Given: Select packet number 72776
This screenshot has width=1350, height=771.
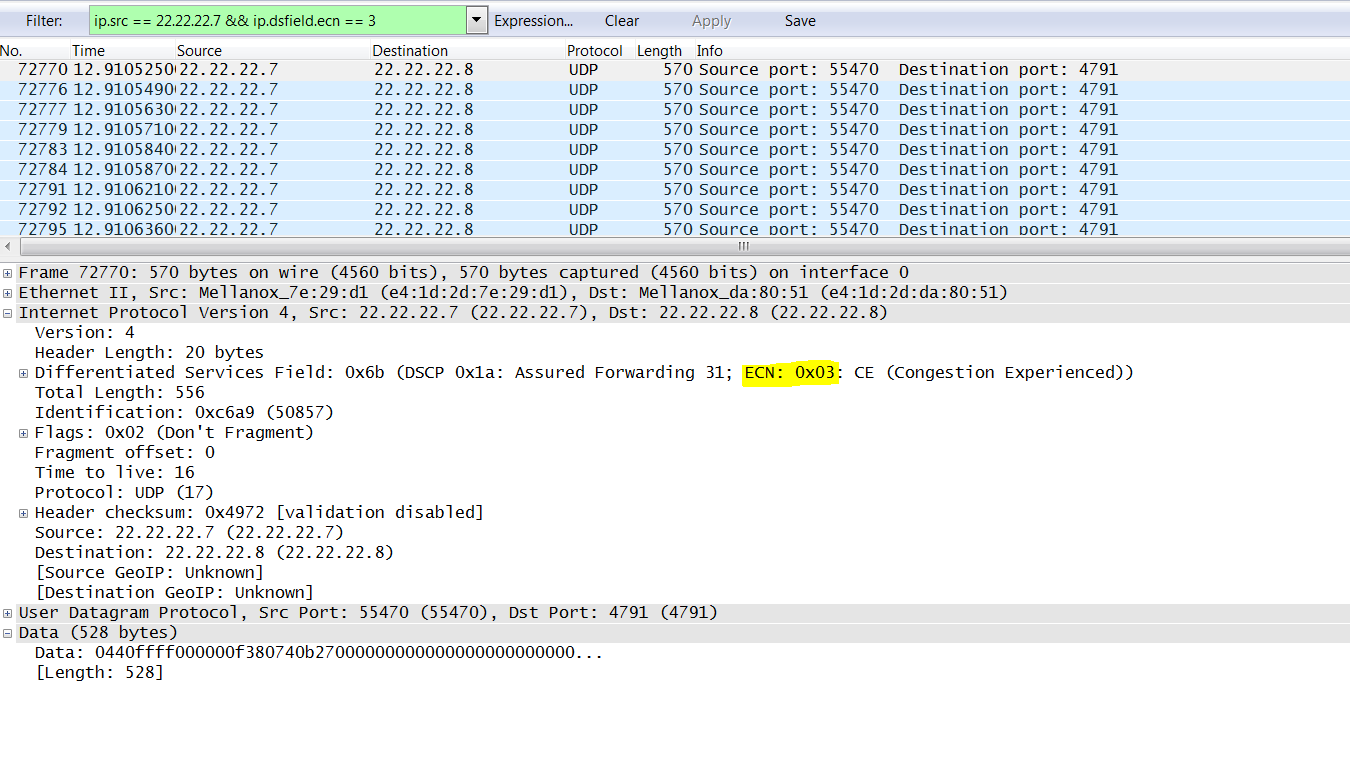Looking at the screenshot, I should [300, 89].
